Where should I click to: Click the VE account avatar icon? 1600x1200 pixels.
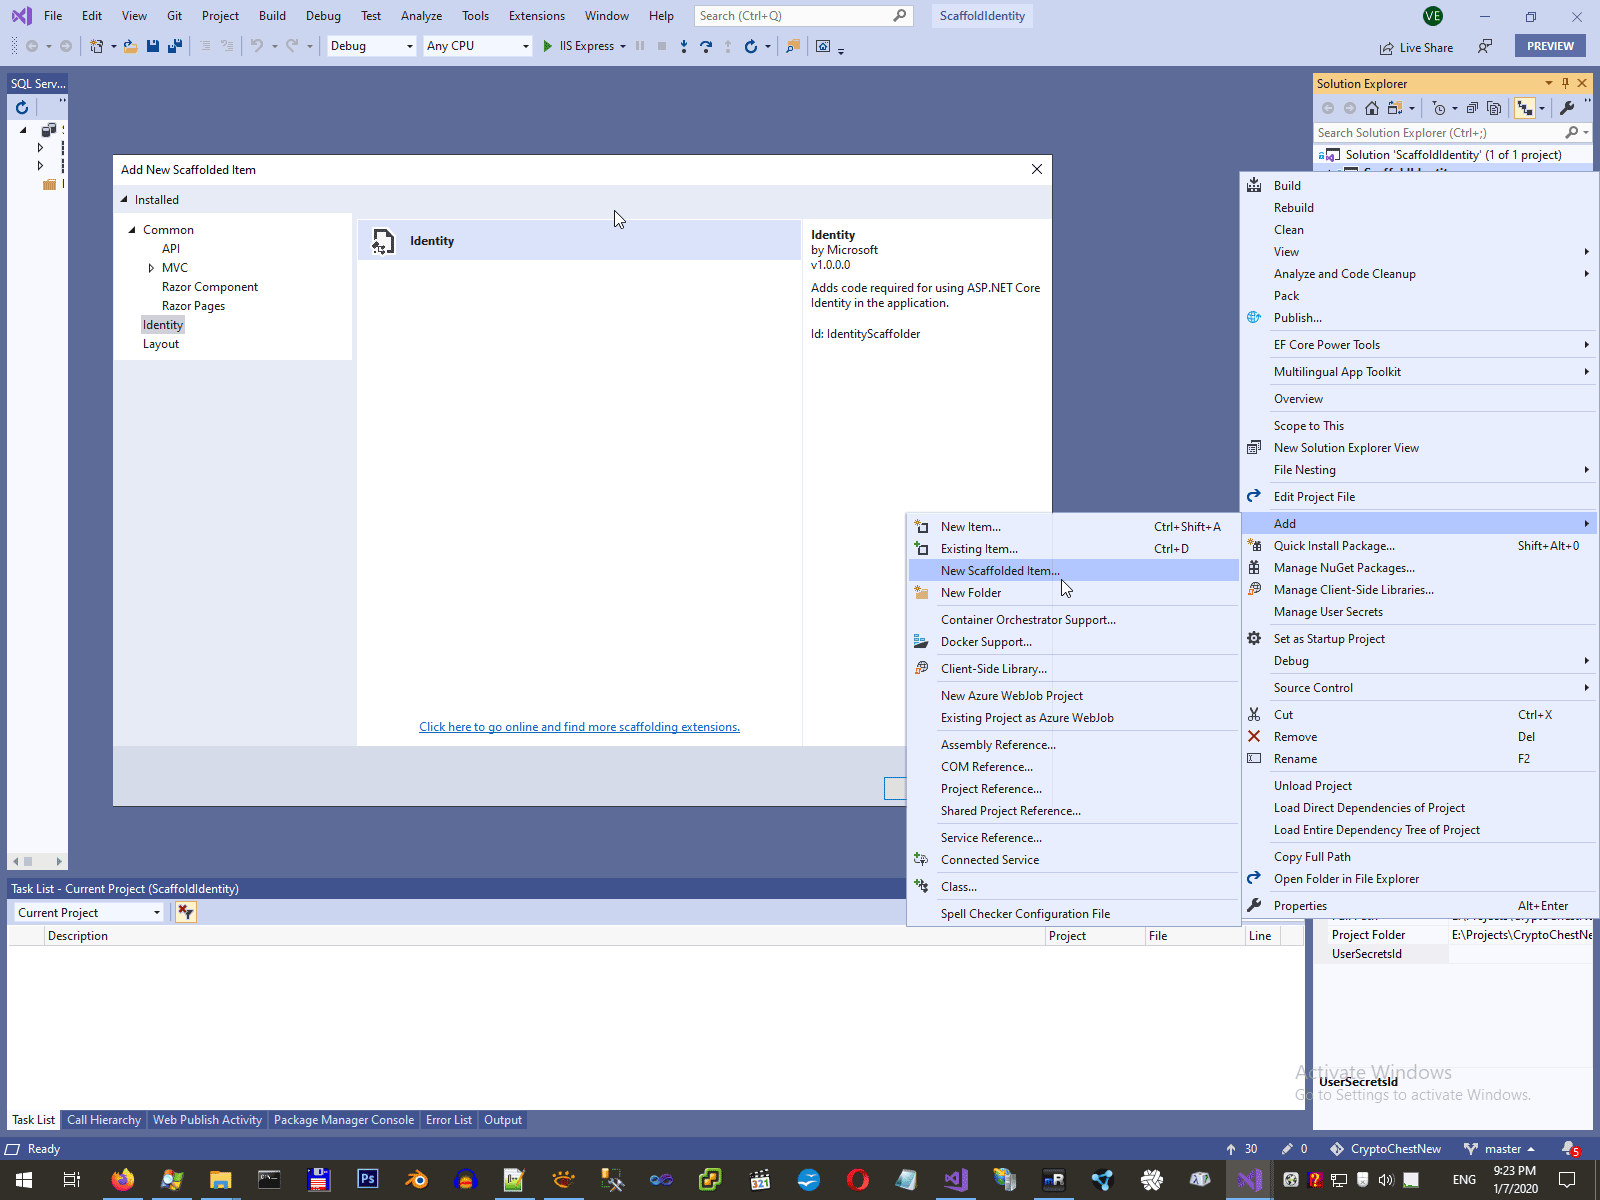coord(1433,16)
